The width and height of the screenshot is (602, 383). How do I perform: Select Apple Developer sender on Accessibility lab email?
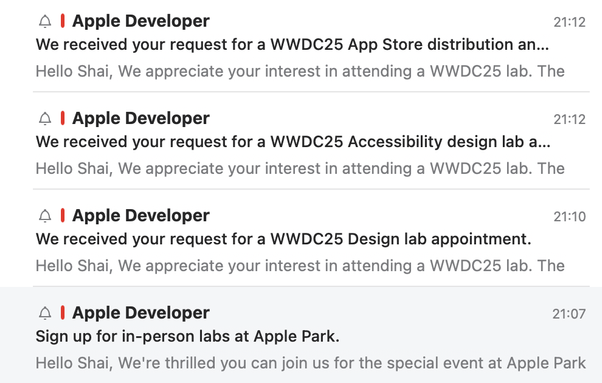click(x=141, y=118)
